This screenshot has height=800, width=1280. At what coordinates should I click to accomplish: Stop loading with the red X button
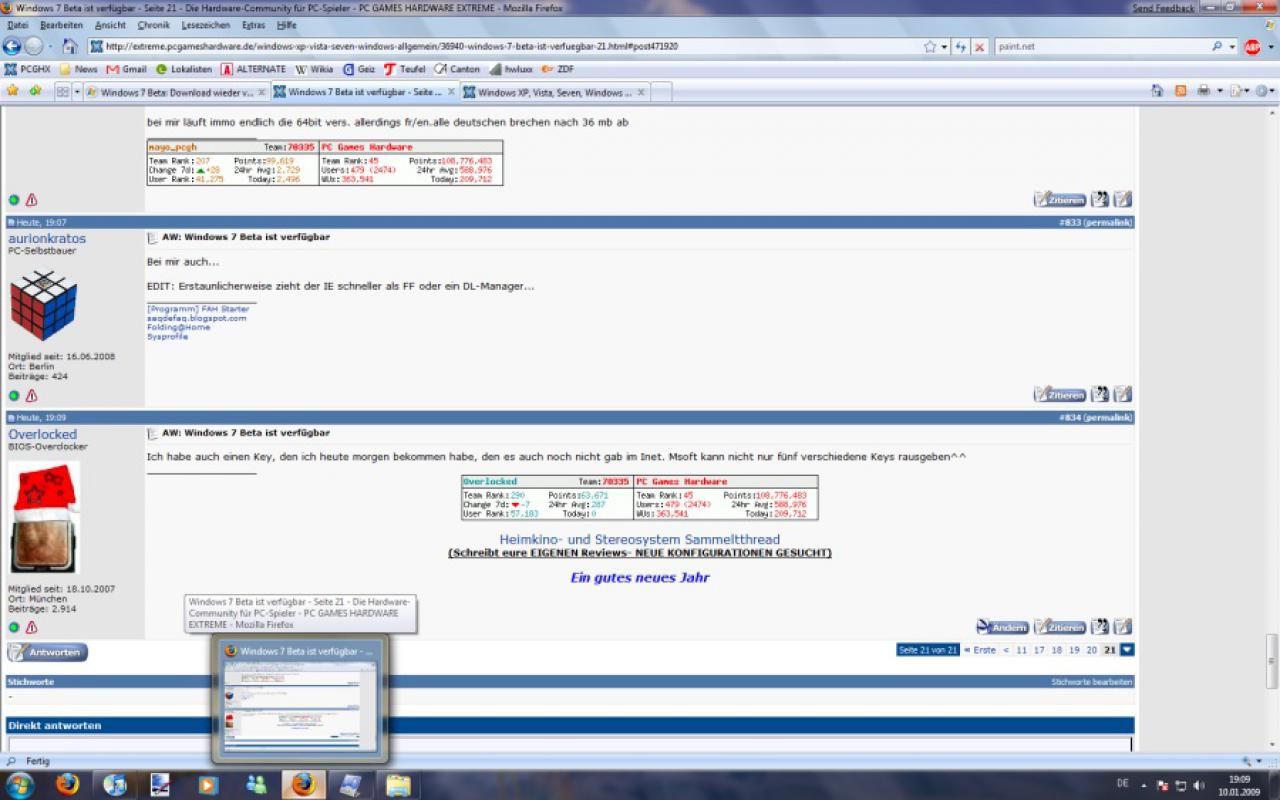pos(979,46)
